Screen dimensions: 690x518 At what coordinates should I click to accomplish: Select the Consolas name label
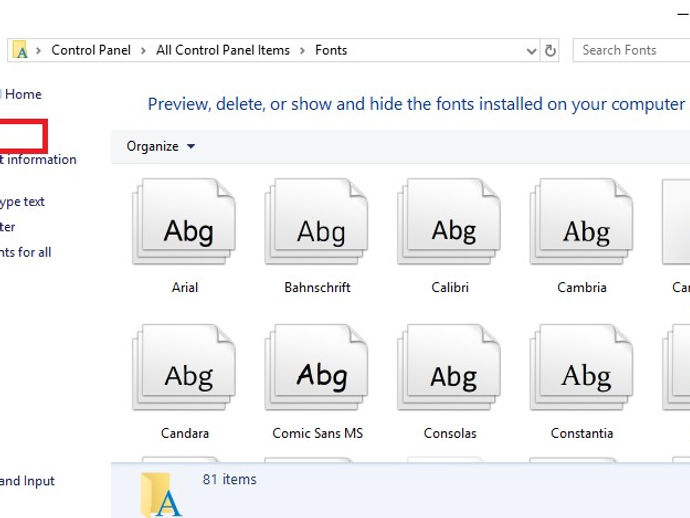click(x=450, y=433)
